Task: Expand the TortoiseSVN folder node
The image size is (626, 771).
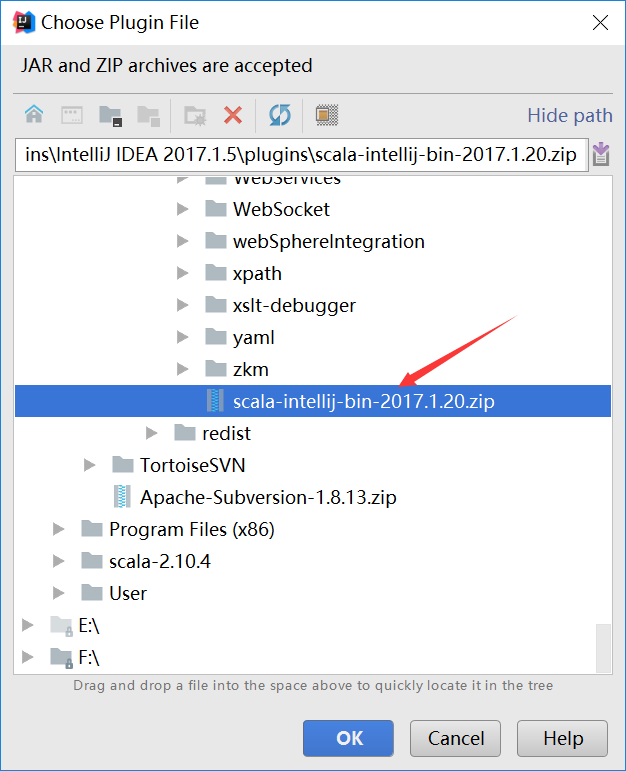Action: pyautogui.click(x=89, y=465)
